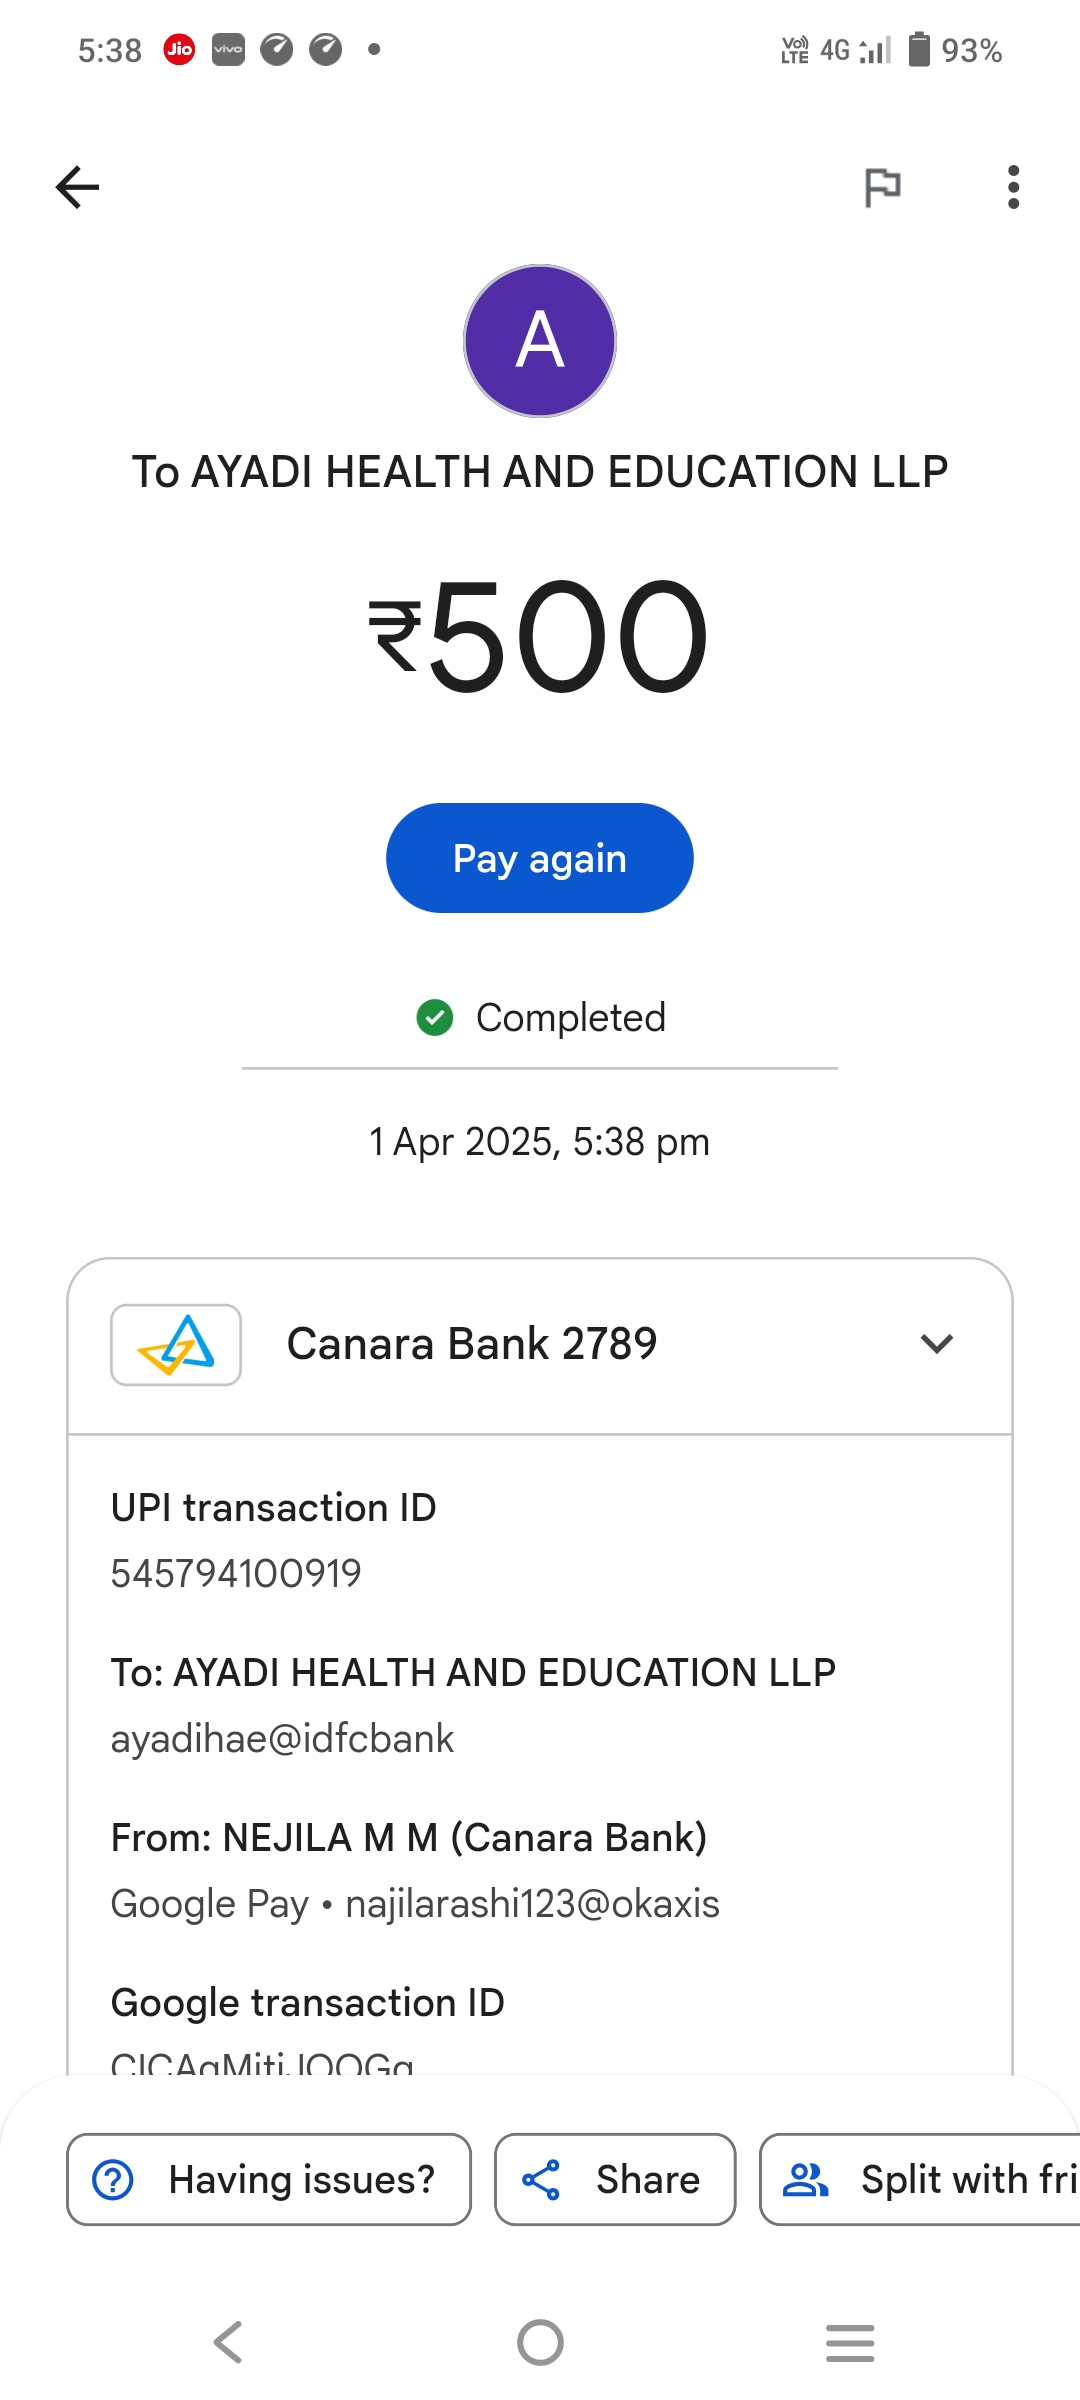Tap the Android home circle button
Image resolution: width=1080 pixels, height=2400 pixels.
540,2342
